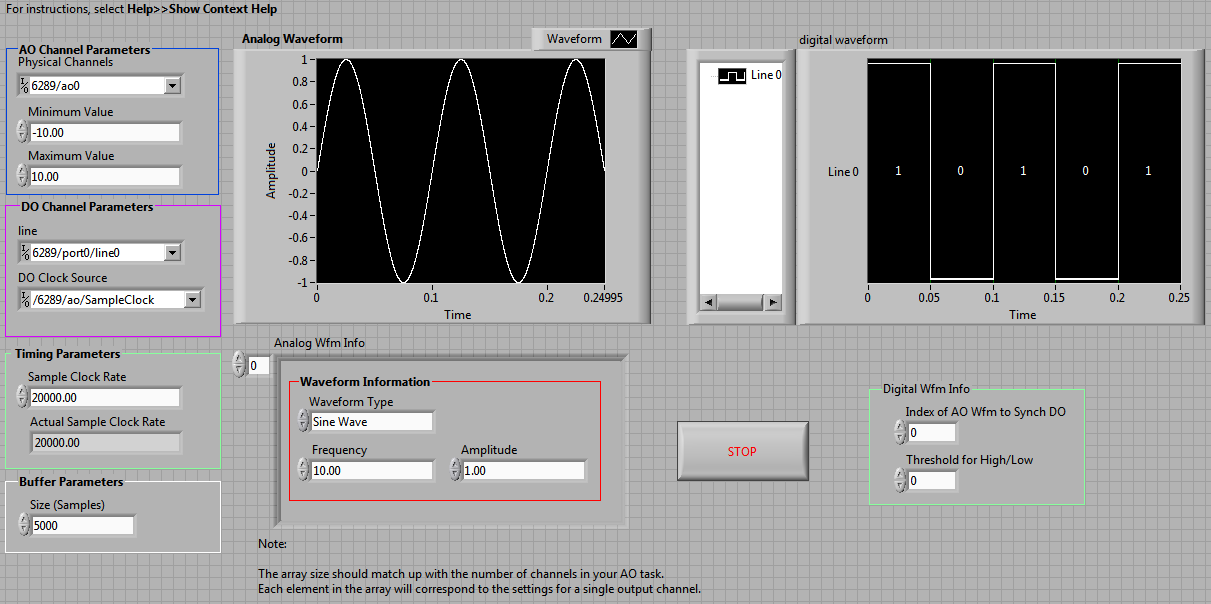This screenshot has width=1211, height=604.
Task: Open the DO Clock Source dropdown arrow
Action: pos(193,299)
